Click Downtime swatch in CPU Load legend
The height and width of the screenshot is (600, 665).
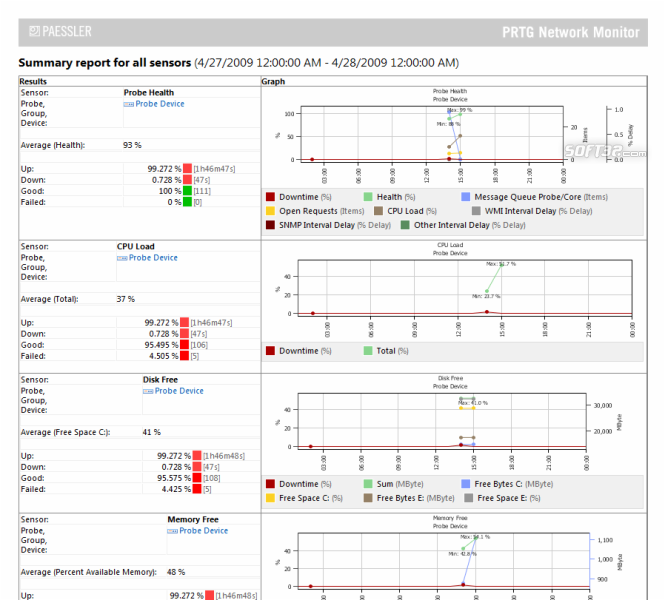[270, 351]
